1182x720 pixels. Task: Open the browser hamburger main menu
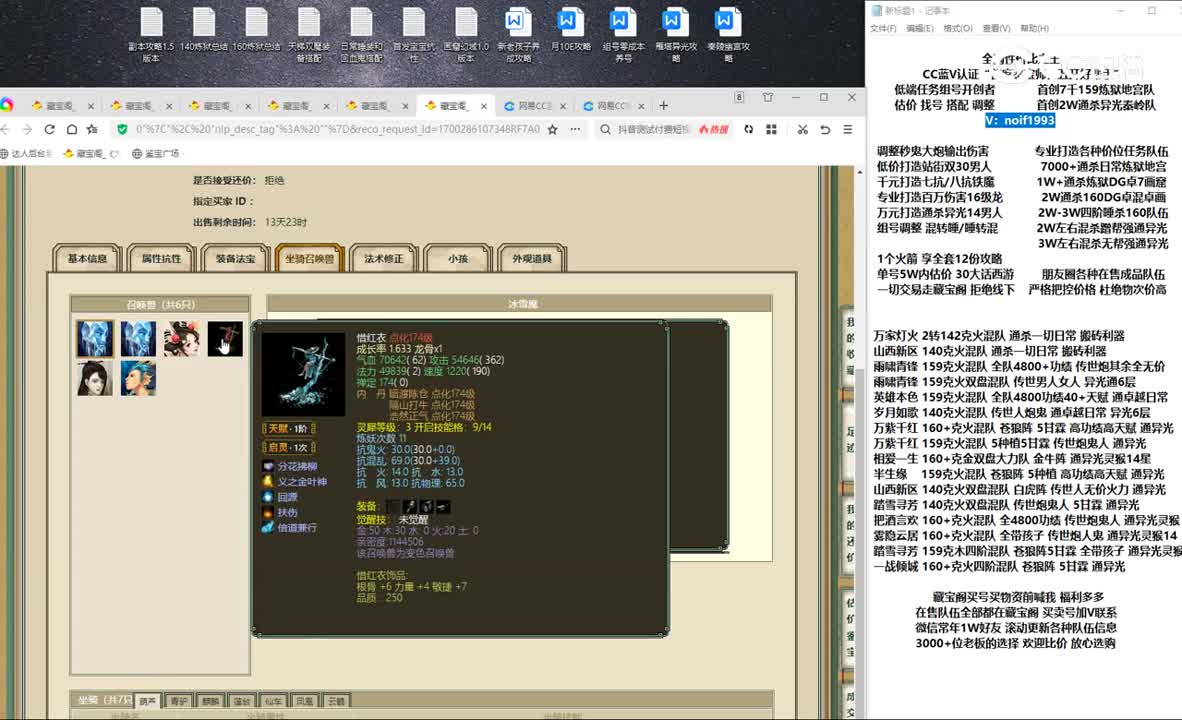(848, 130)
